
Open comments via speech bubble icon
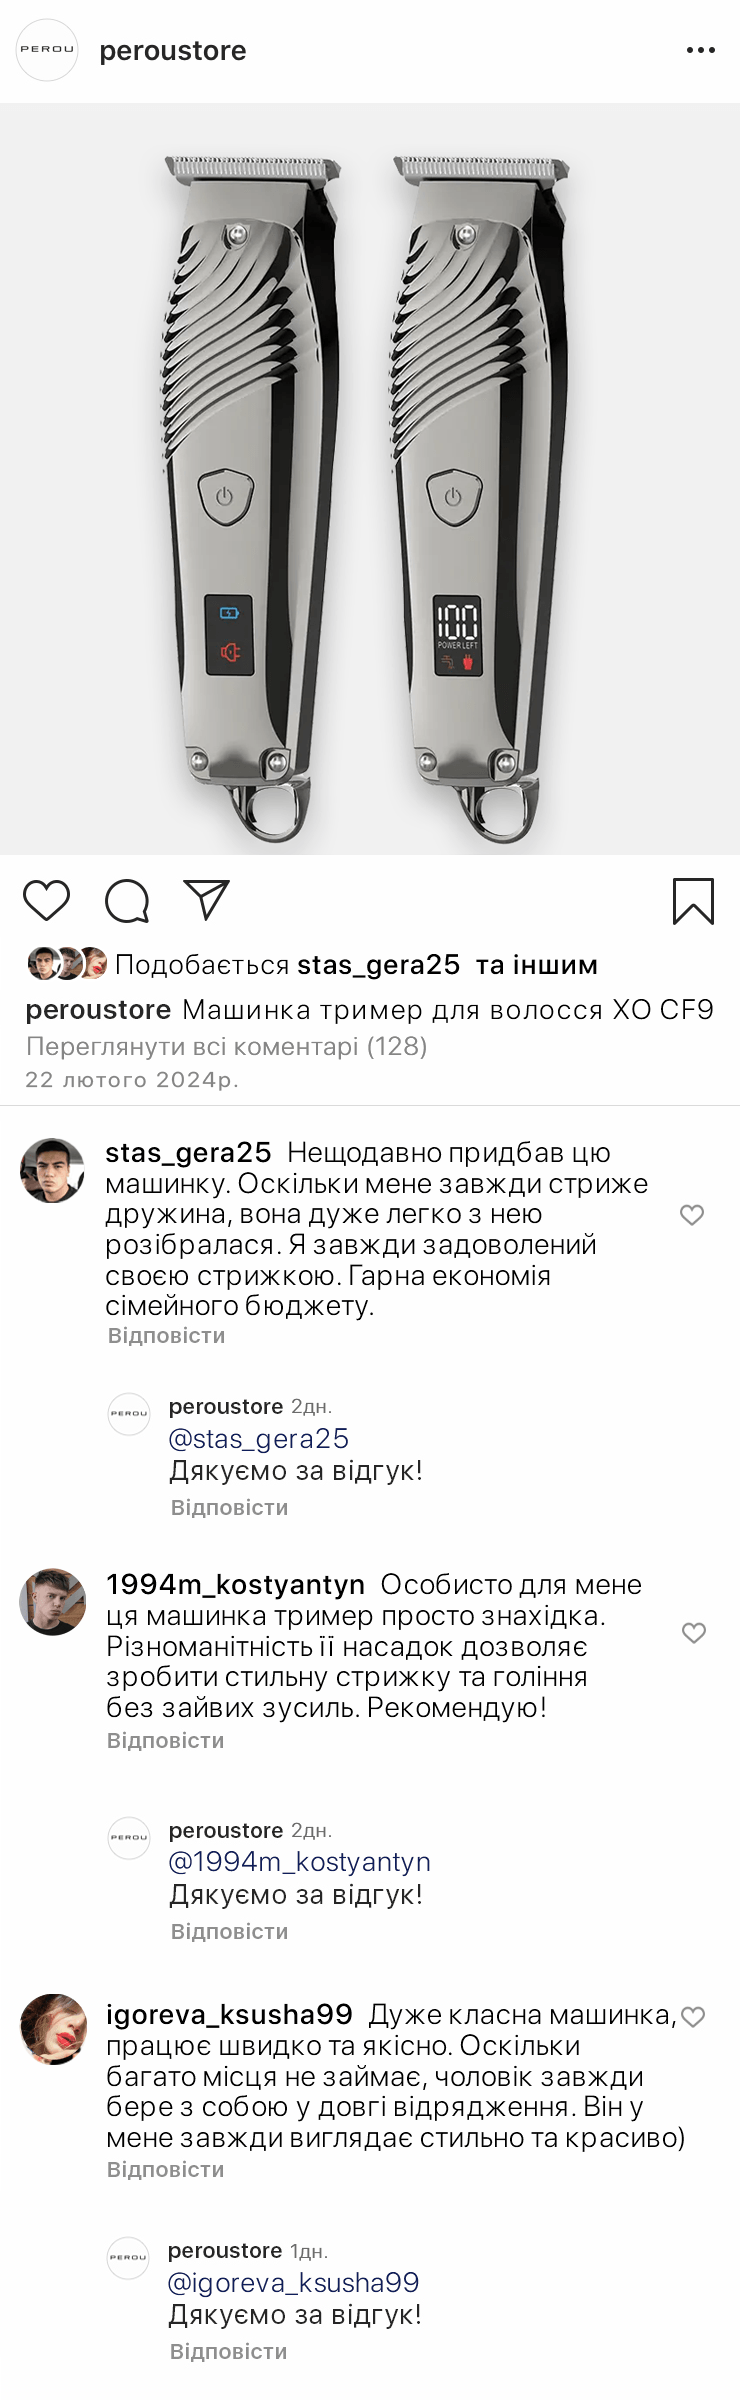click(127, 900)
